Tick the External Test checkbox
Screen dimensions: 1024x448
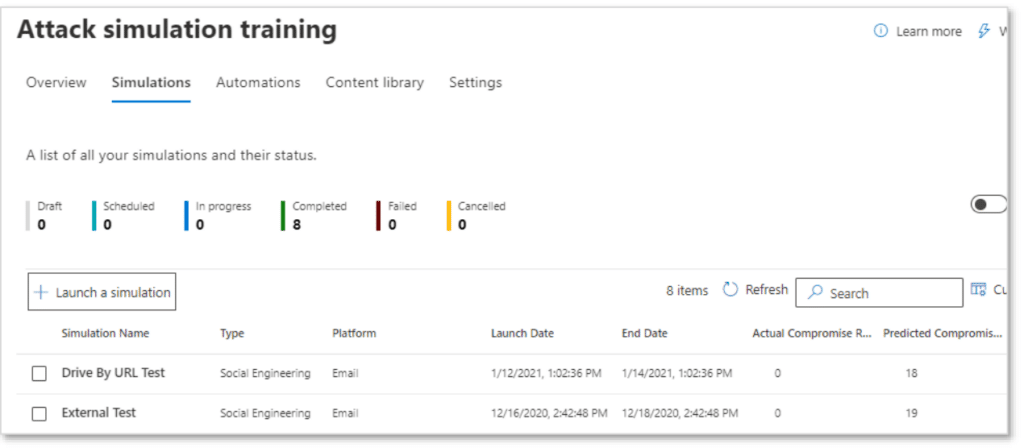[x=39, y=413]
